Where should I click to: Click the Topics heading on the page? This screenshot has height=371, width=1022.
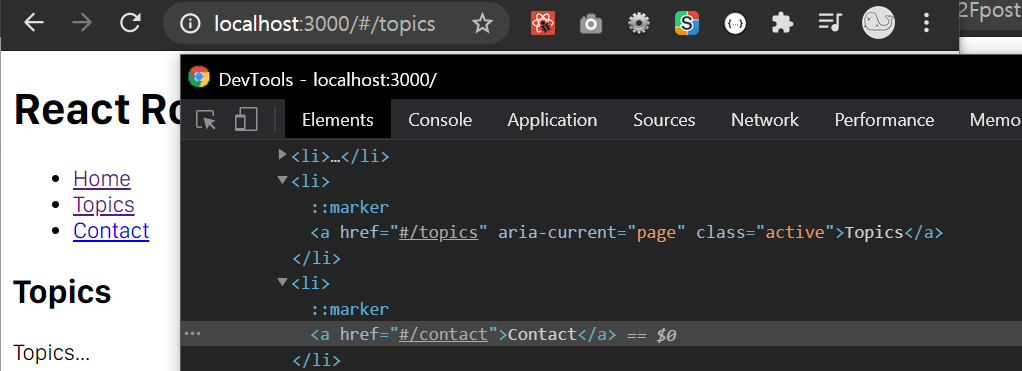click(63, 291)
